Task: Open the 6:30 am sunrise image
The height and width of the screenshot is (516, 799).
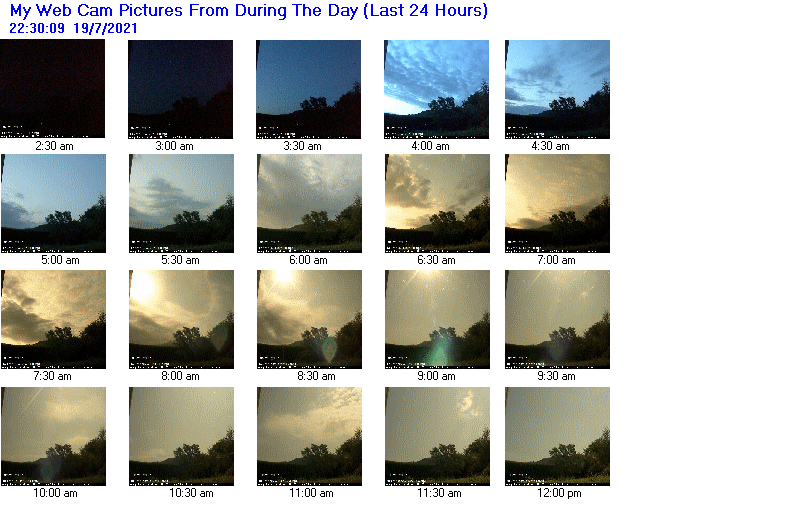Action: tap(437, 203)
